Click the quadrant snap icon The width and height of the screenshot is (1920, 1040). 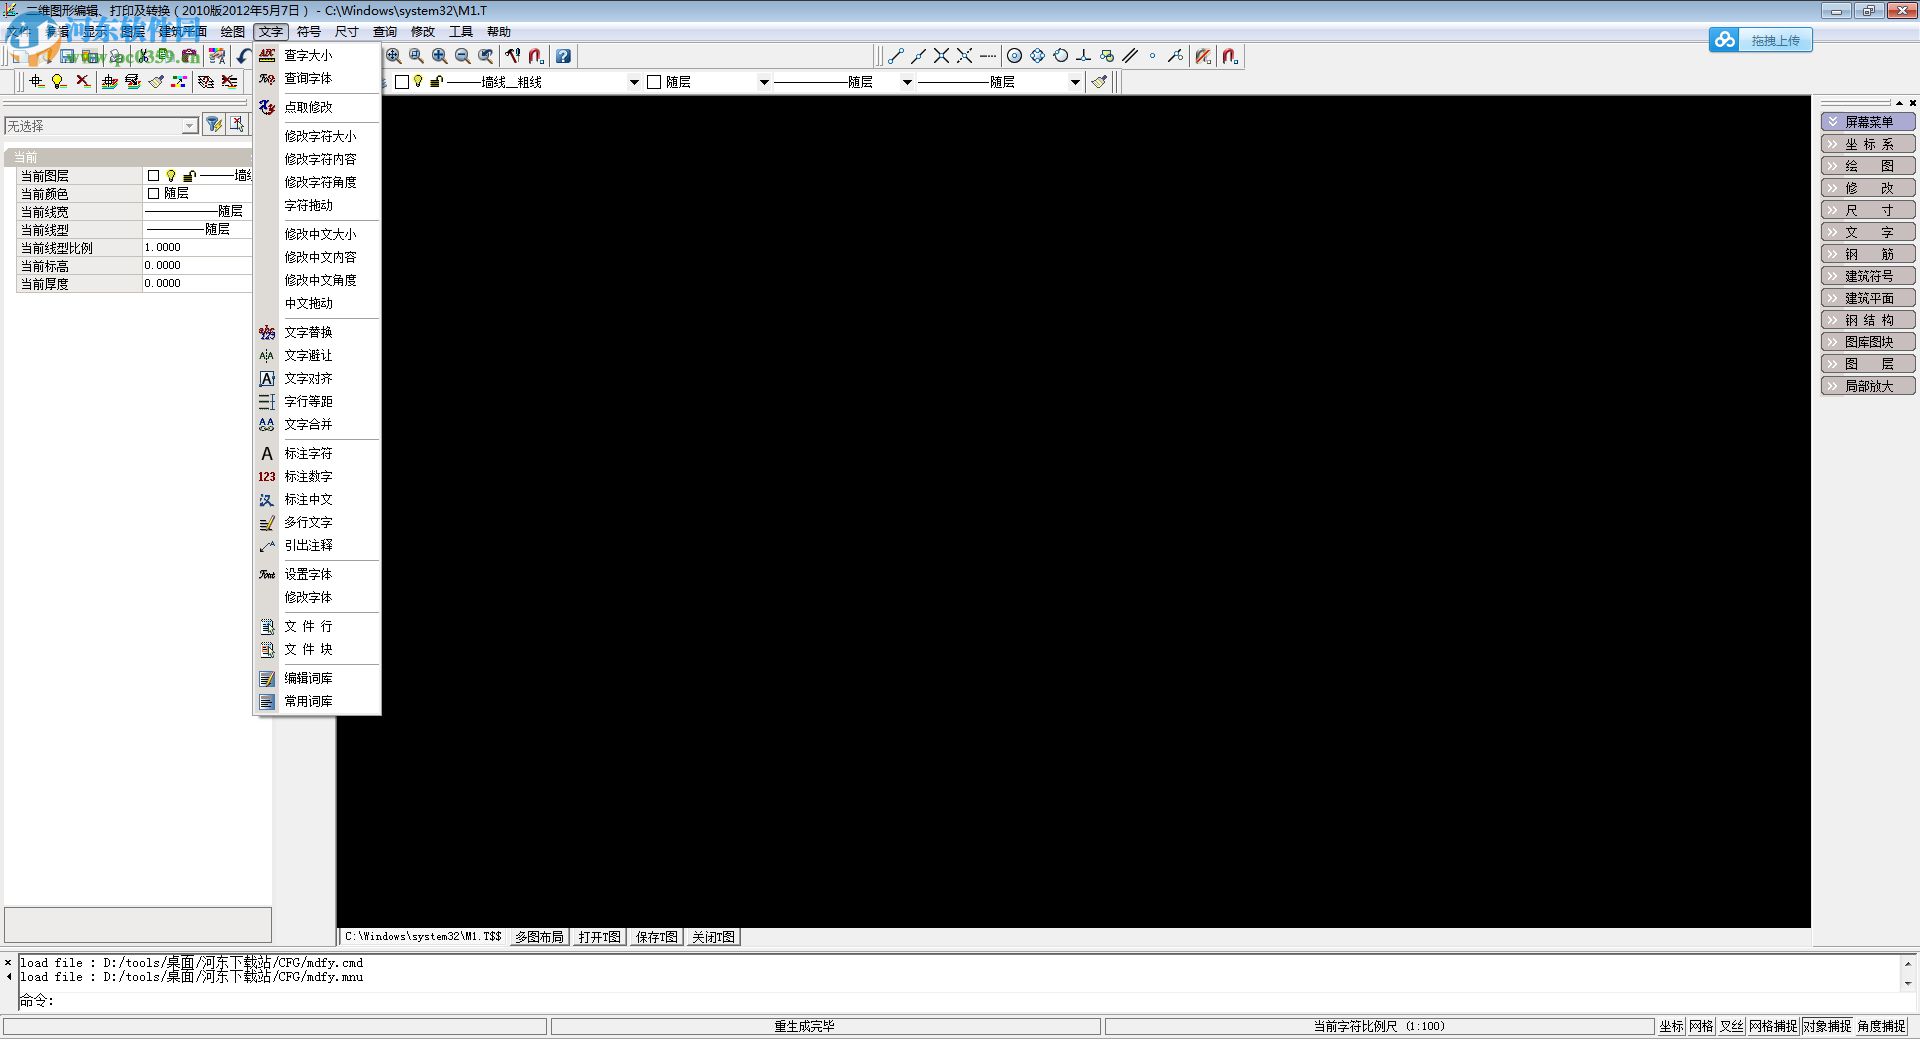click(x=1037, y=56)
